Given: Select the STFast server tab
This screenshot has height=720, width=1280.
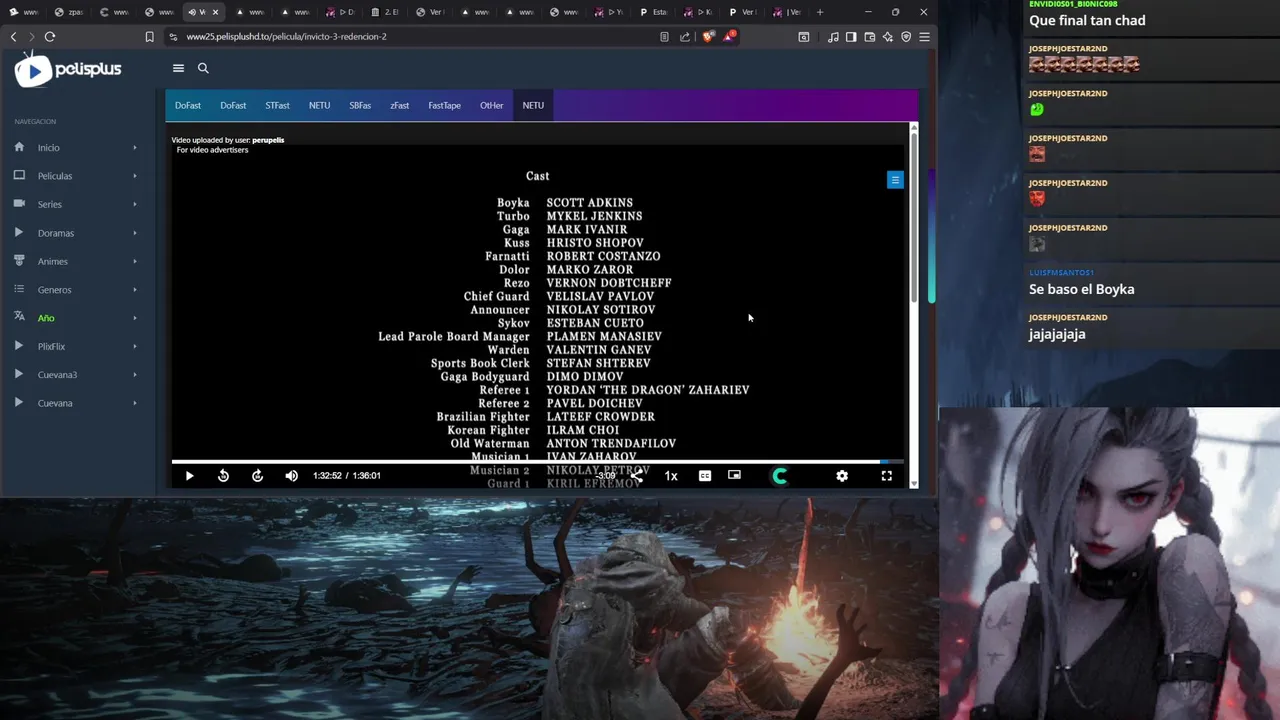Looking at the screenshot, I should [x=277, y=105].
